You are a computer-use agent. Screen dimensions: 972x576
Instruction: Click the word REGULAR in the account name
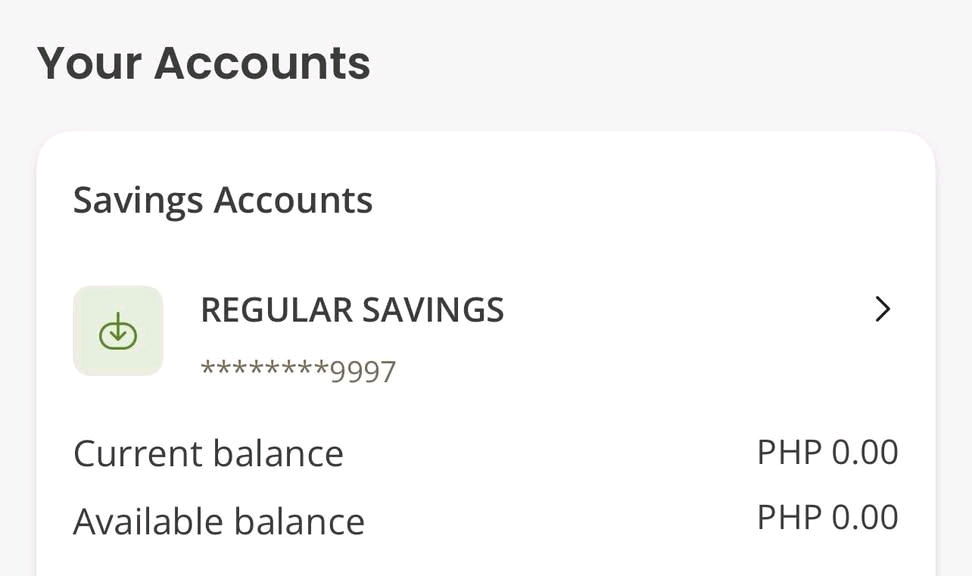point(276,310)
